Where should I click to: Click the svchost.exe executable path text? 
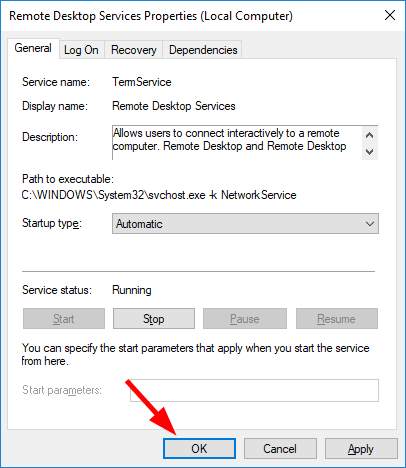[159, 195]
